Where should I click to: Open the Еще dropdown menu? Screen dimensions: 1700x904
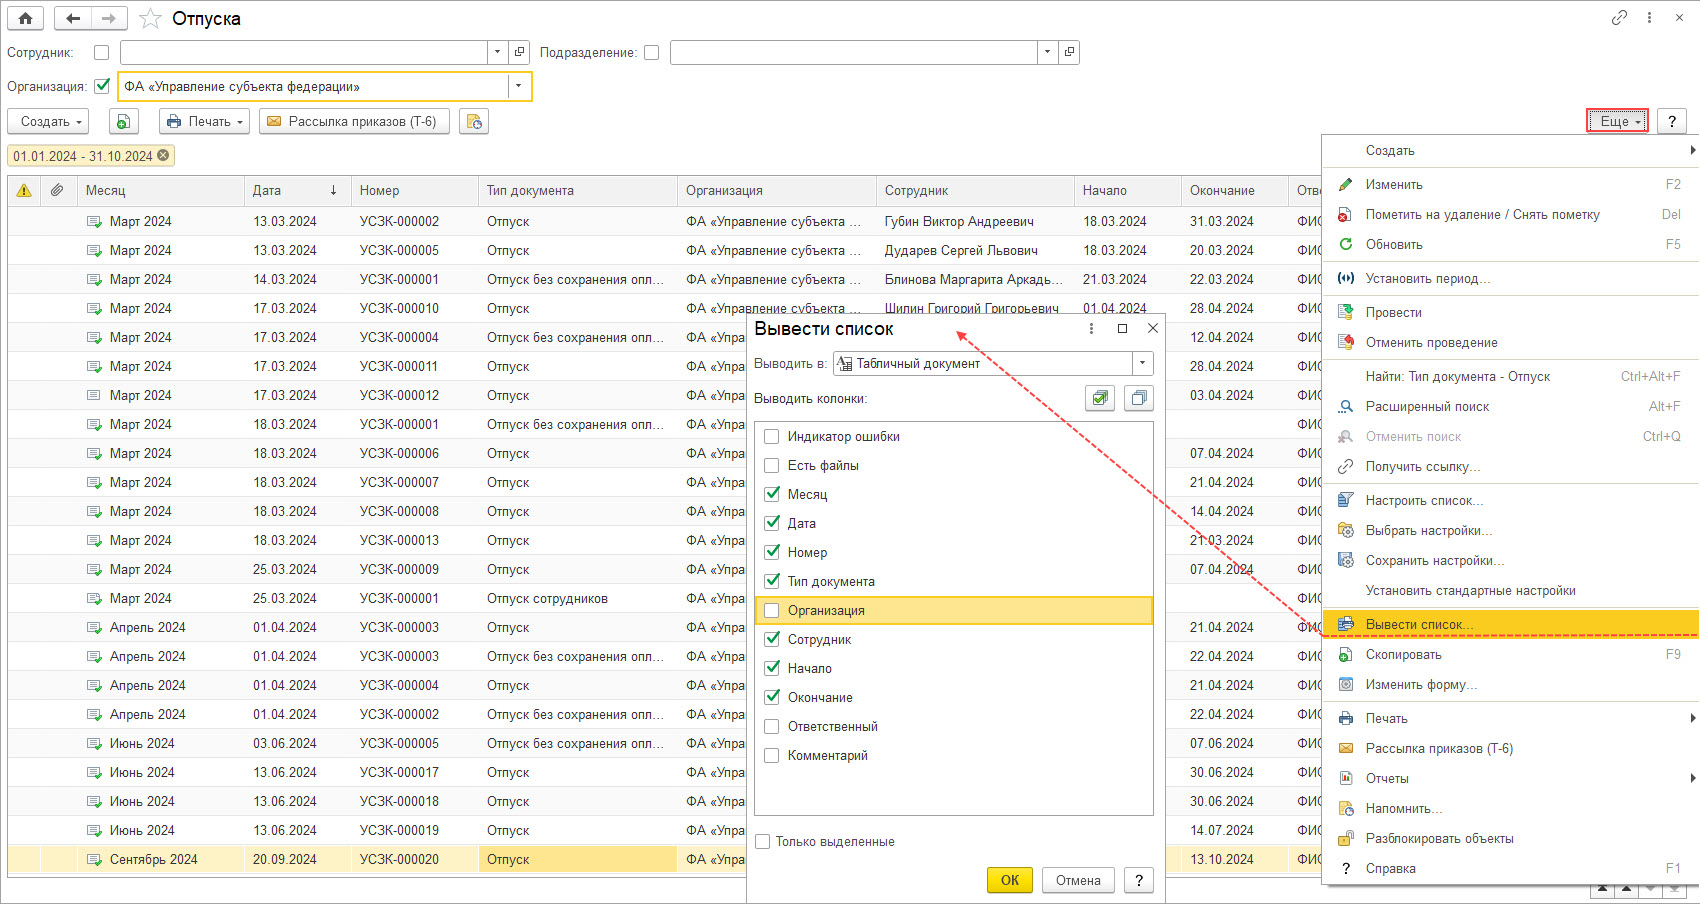[1617, 122]
